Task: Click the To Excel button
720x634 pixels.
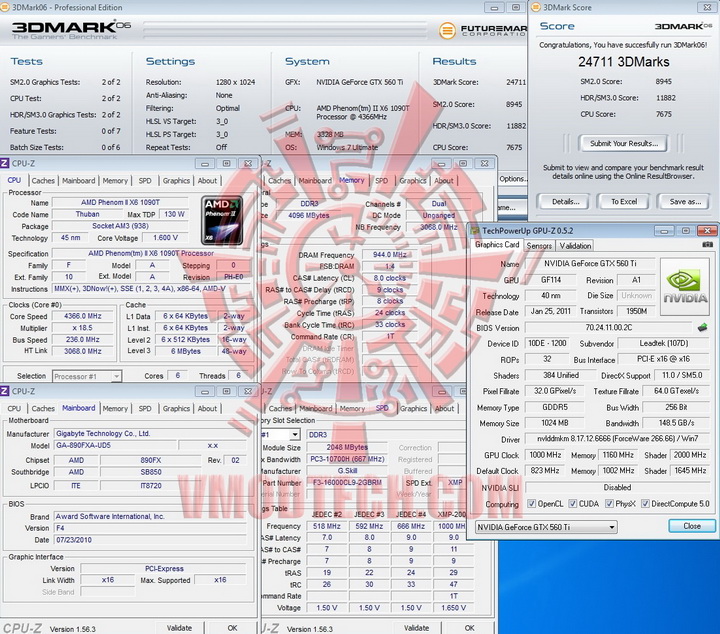Action: (x=624, y=202)
